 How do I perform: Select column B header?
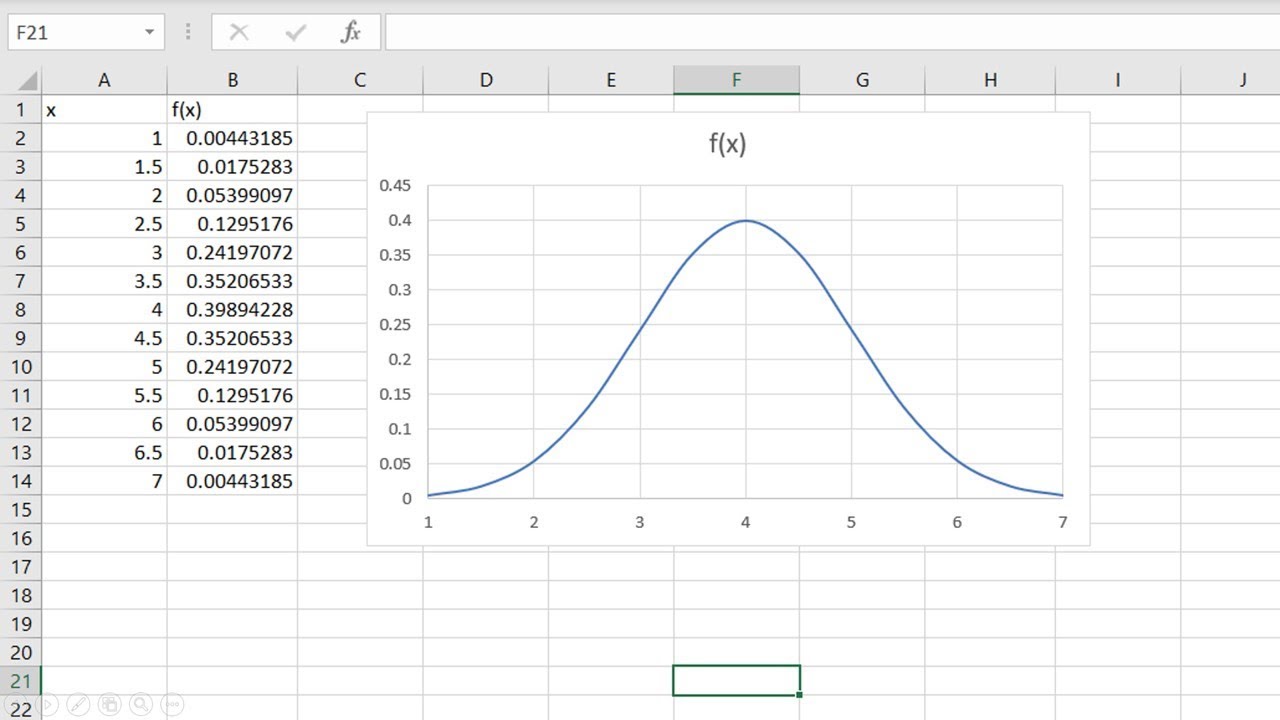click(232, 80)
